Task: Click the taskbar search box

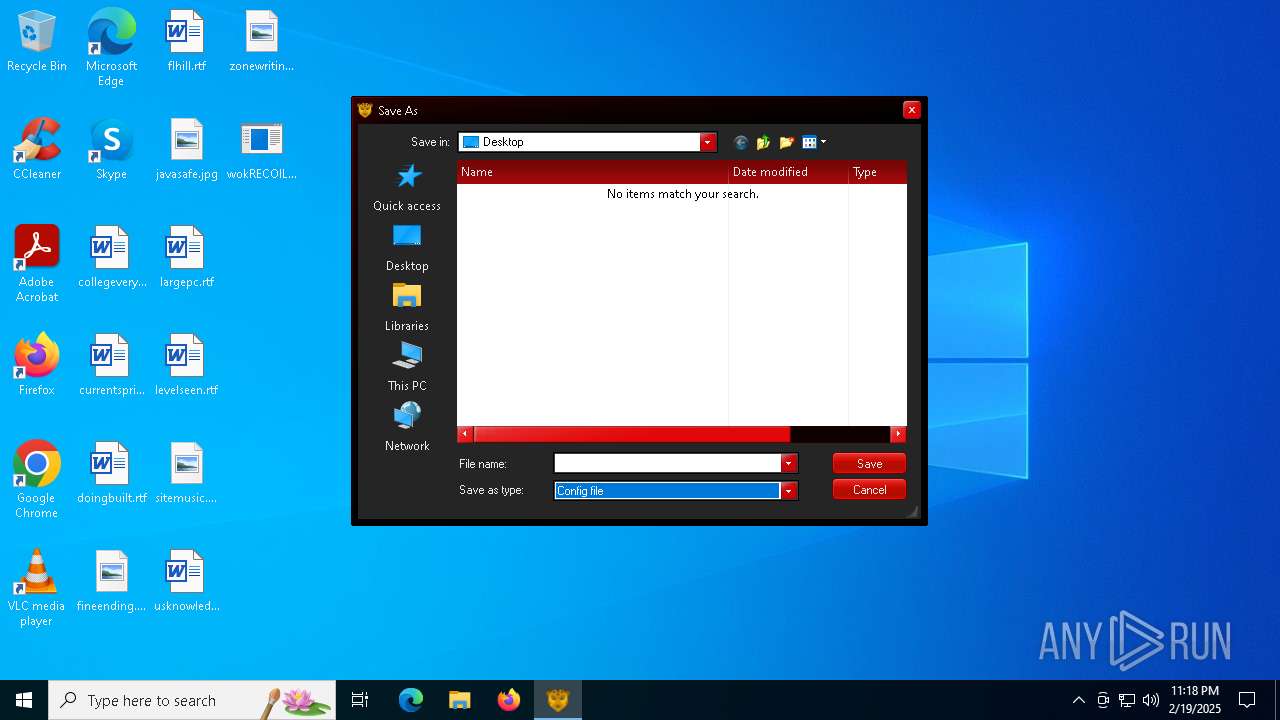Action: [x=192, y=700]
